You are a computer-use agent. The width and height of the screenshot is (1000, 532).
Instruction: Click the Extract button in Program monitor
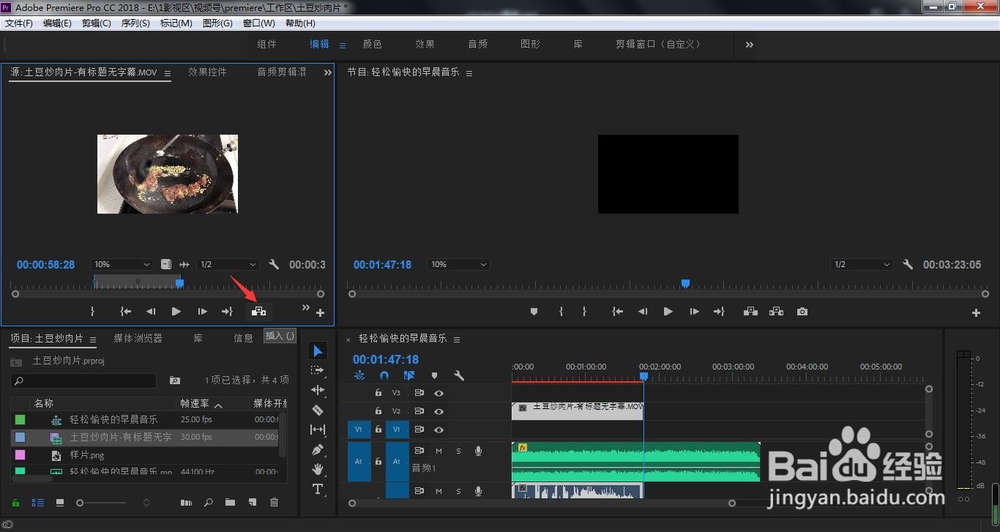(776, 311)
